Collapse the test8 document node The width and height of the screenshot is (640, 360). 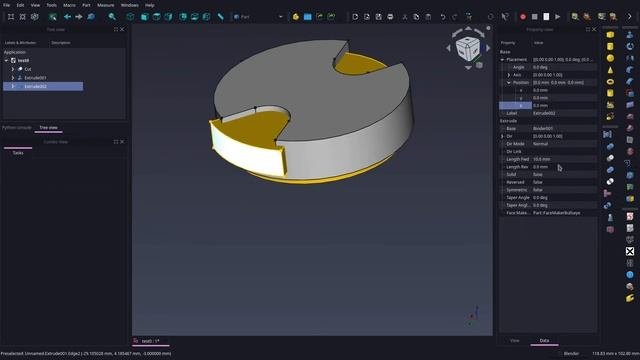click(6, 60)
